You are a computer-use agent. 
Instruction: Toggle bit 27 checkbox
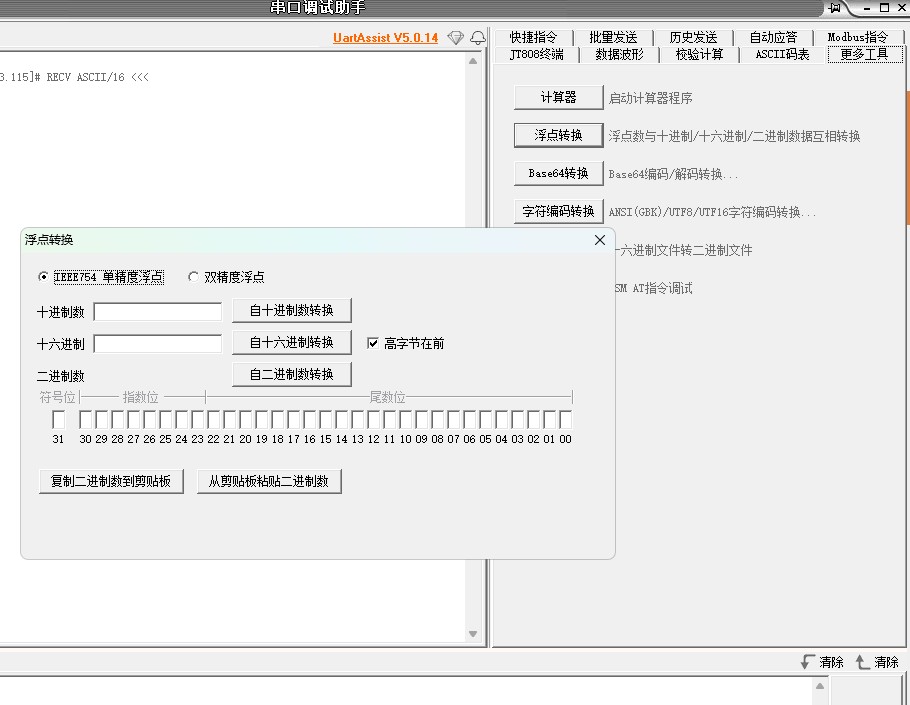[133, 420]
